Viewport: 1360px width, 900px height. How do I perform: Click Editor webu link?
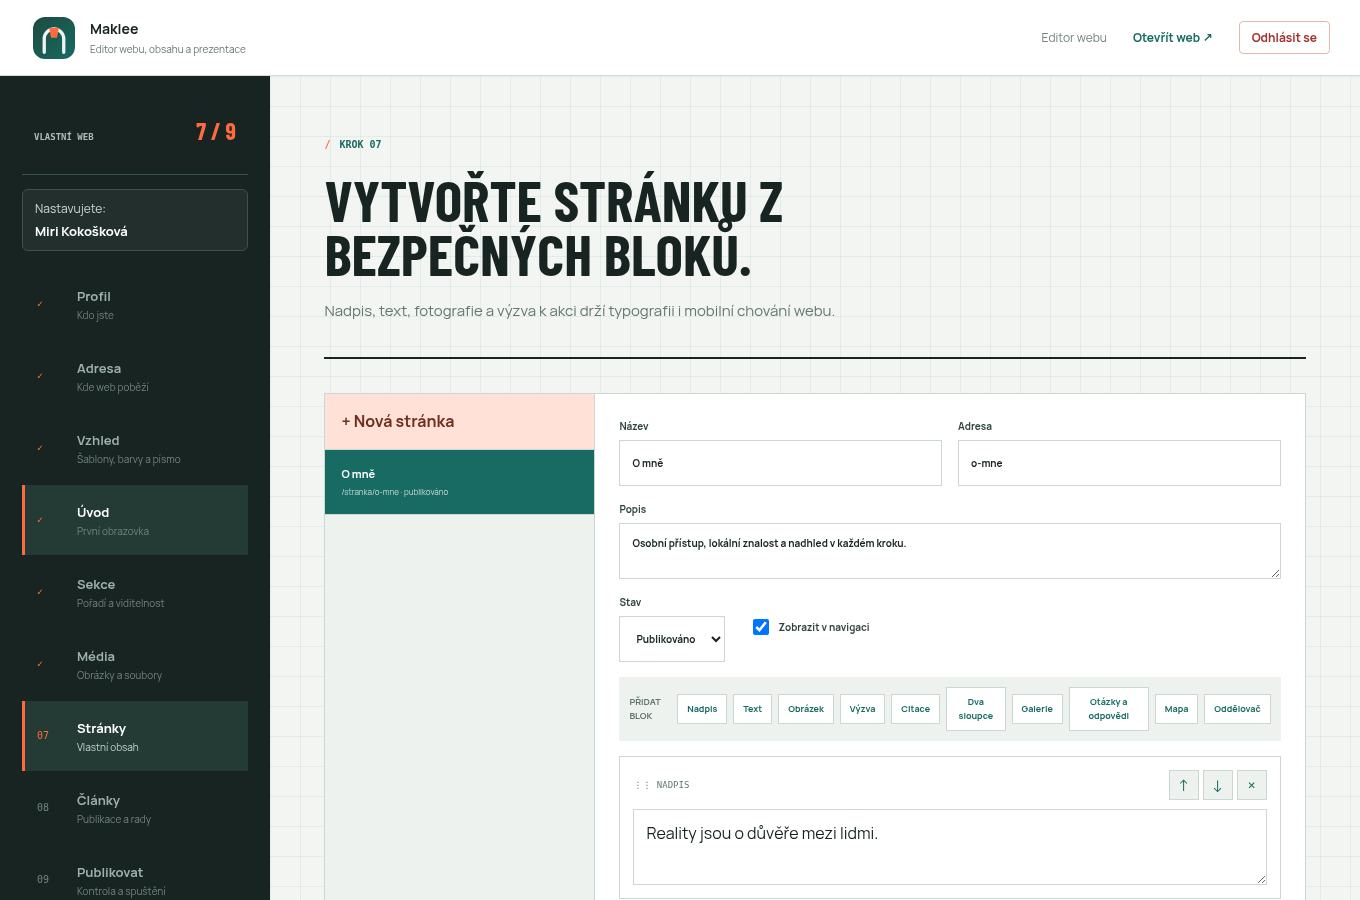pyautogui.click(x=1074, y=37)
